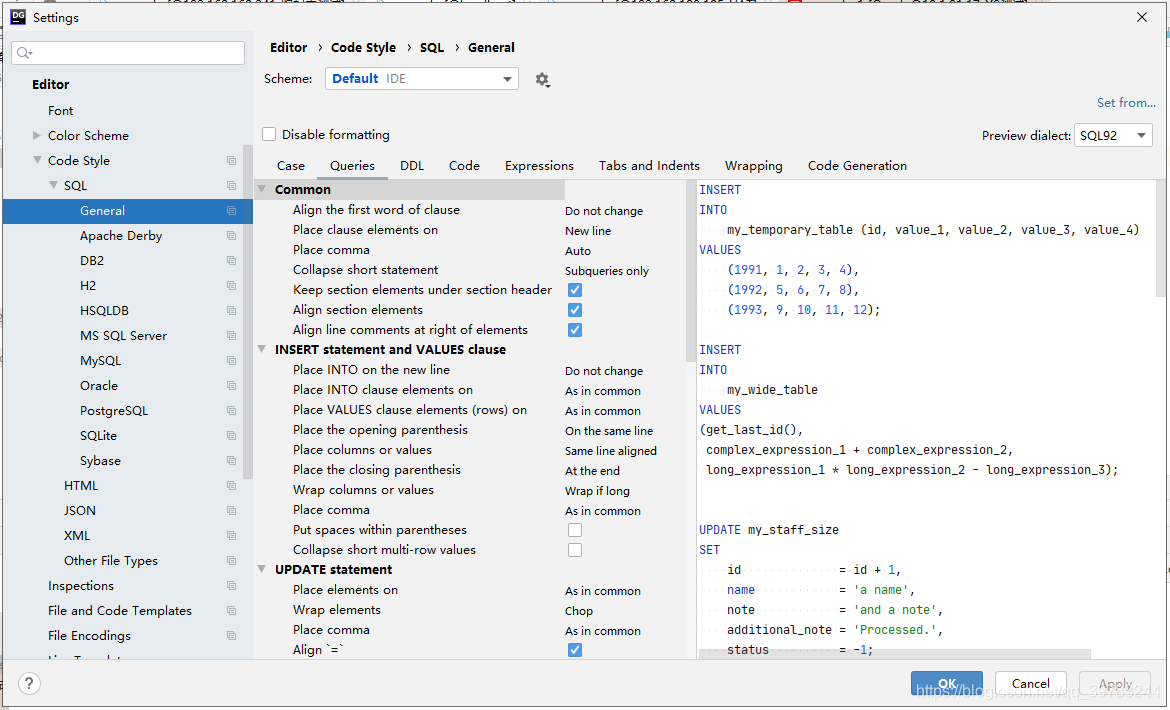This screenshot has width=1170, height=710.
Task: Collapse the Common section
Action: pyautogui.click(x=262, y=189)
